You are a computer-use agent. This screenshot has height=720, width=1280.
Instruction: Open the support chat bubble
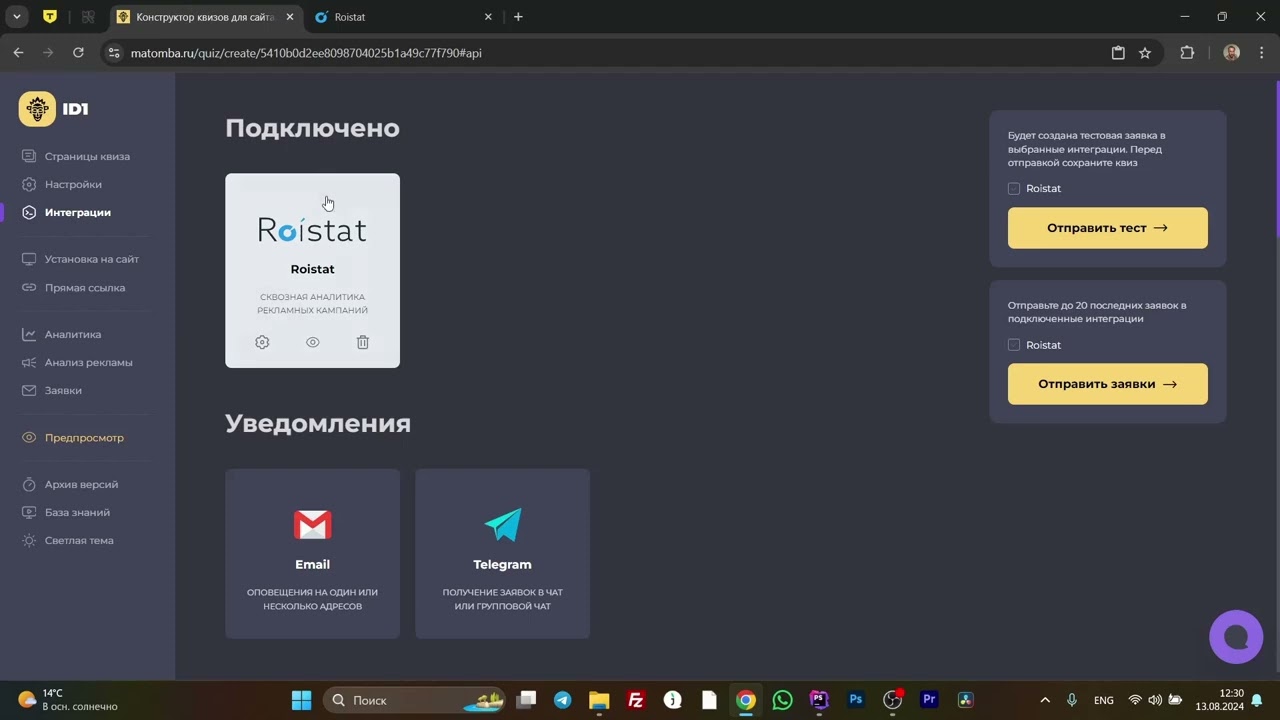pos(1236,637)
